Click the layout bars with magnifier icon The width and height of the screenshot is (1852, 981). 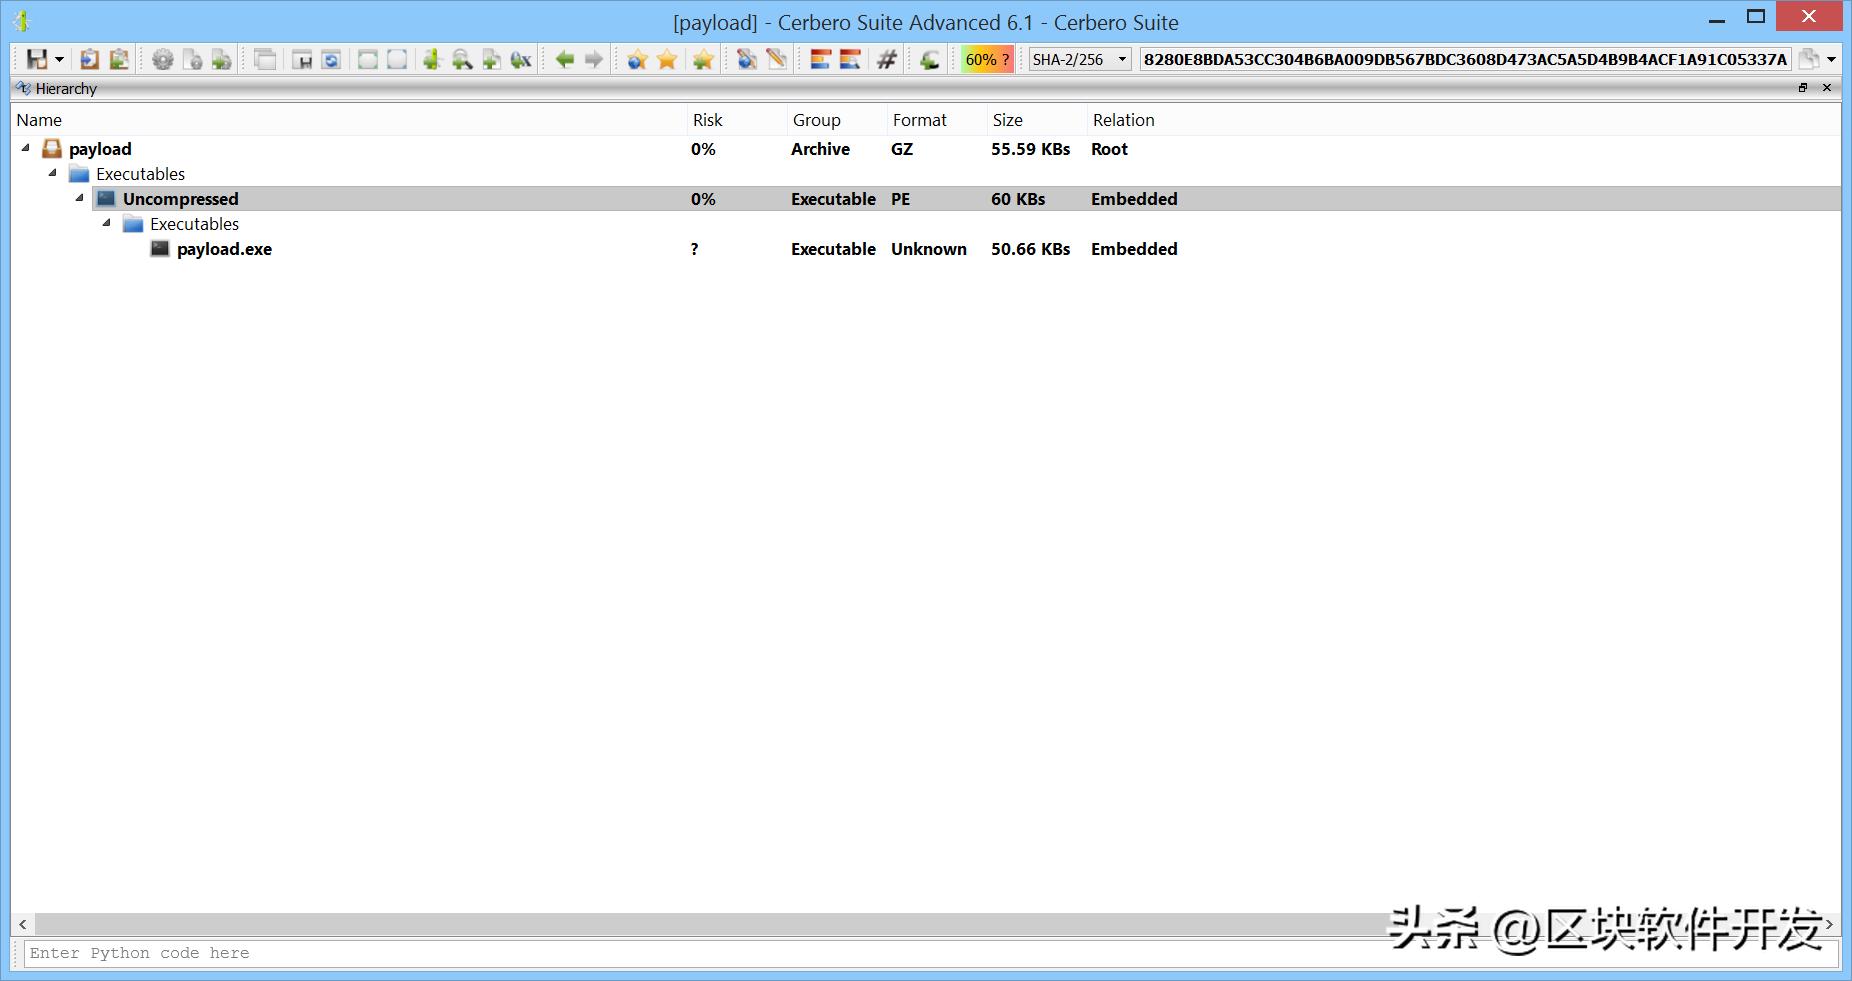coord(850,60)
